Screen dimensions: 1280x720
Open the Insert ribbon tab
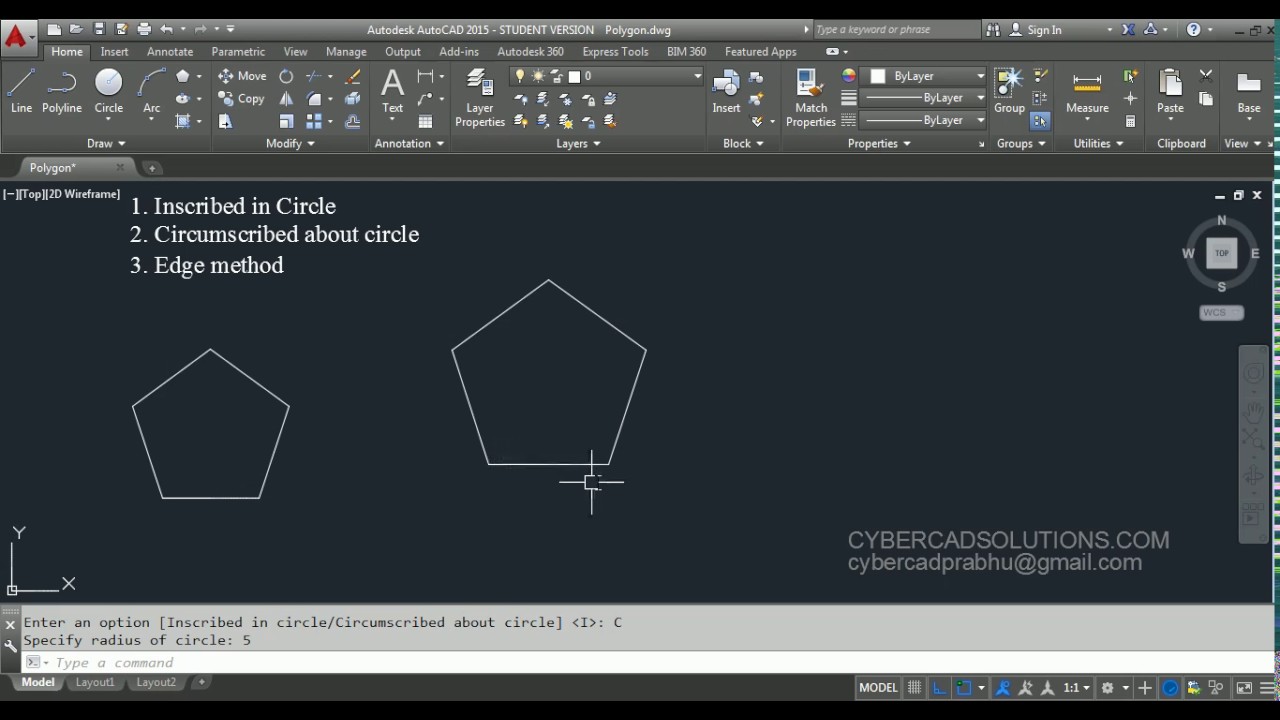(114, 52)
